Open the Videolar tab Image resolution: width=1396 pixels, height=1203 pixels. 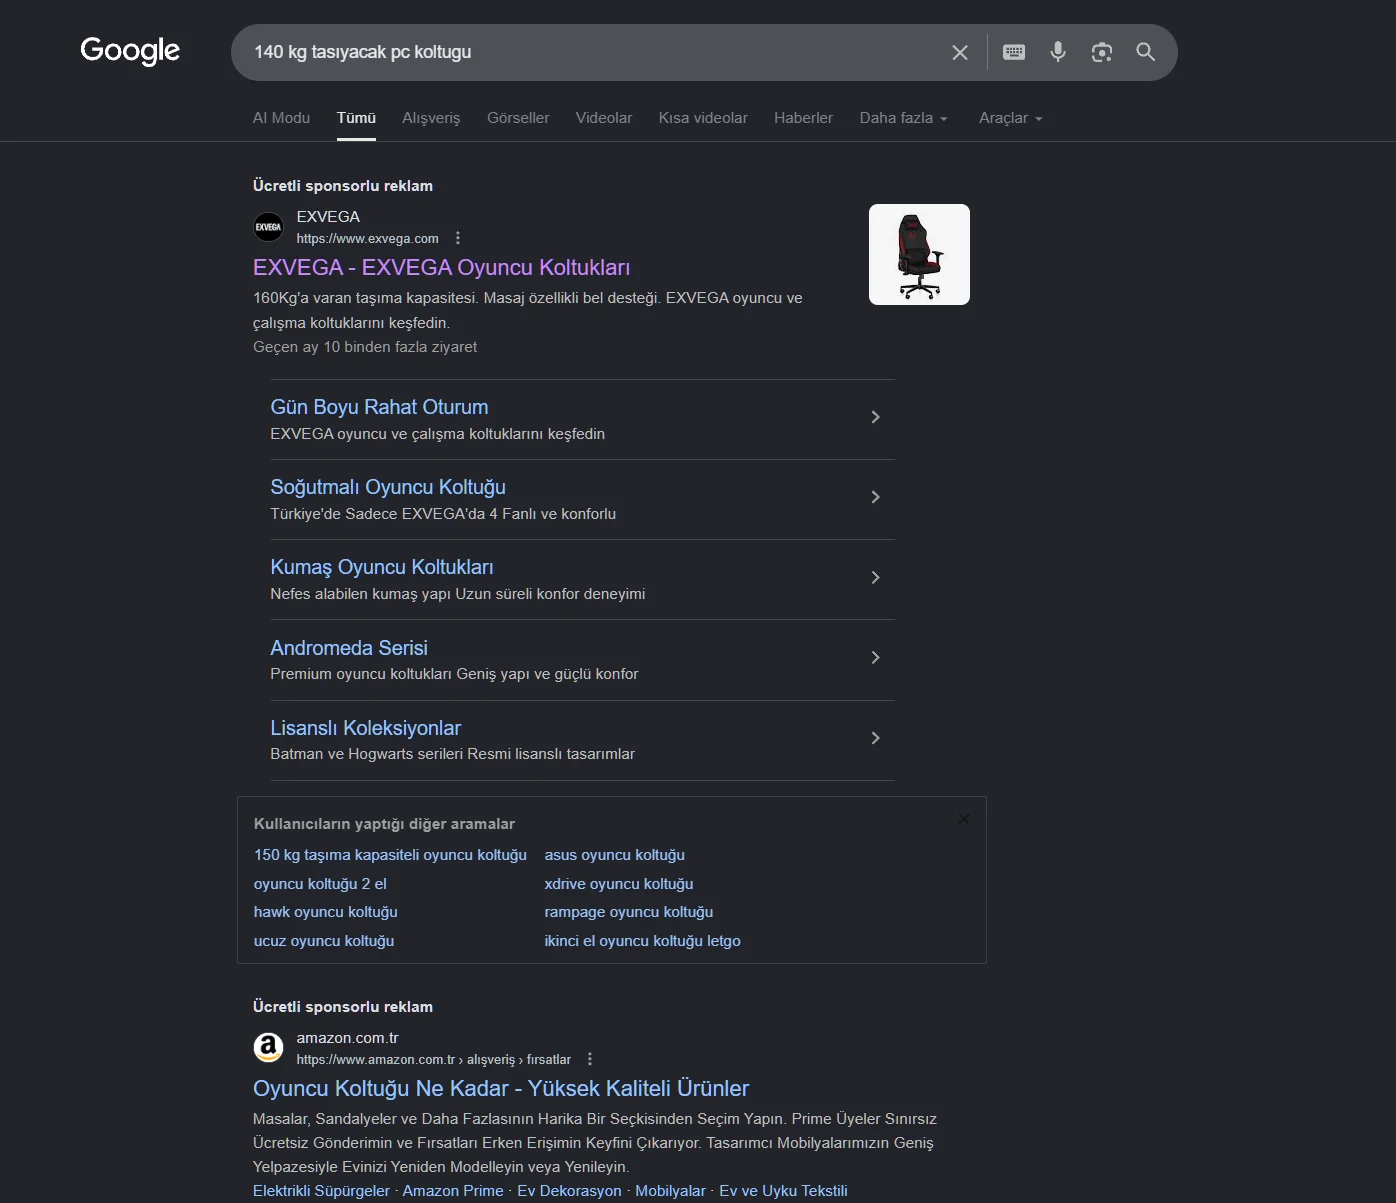[604, 118]
